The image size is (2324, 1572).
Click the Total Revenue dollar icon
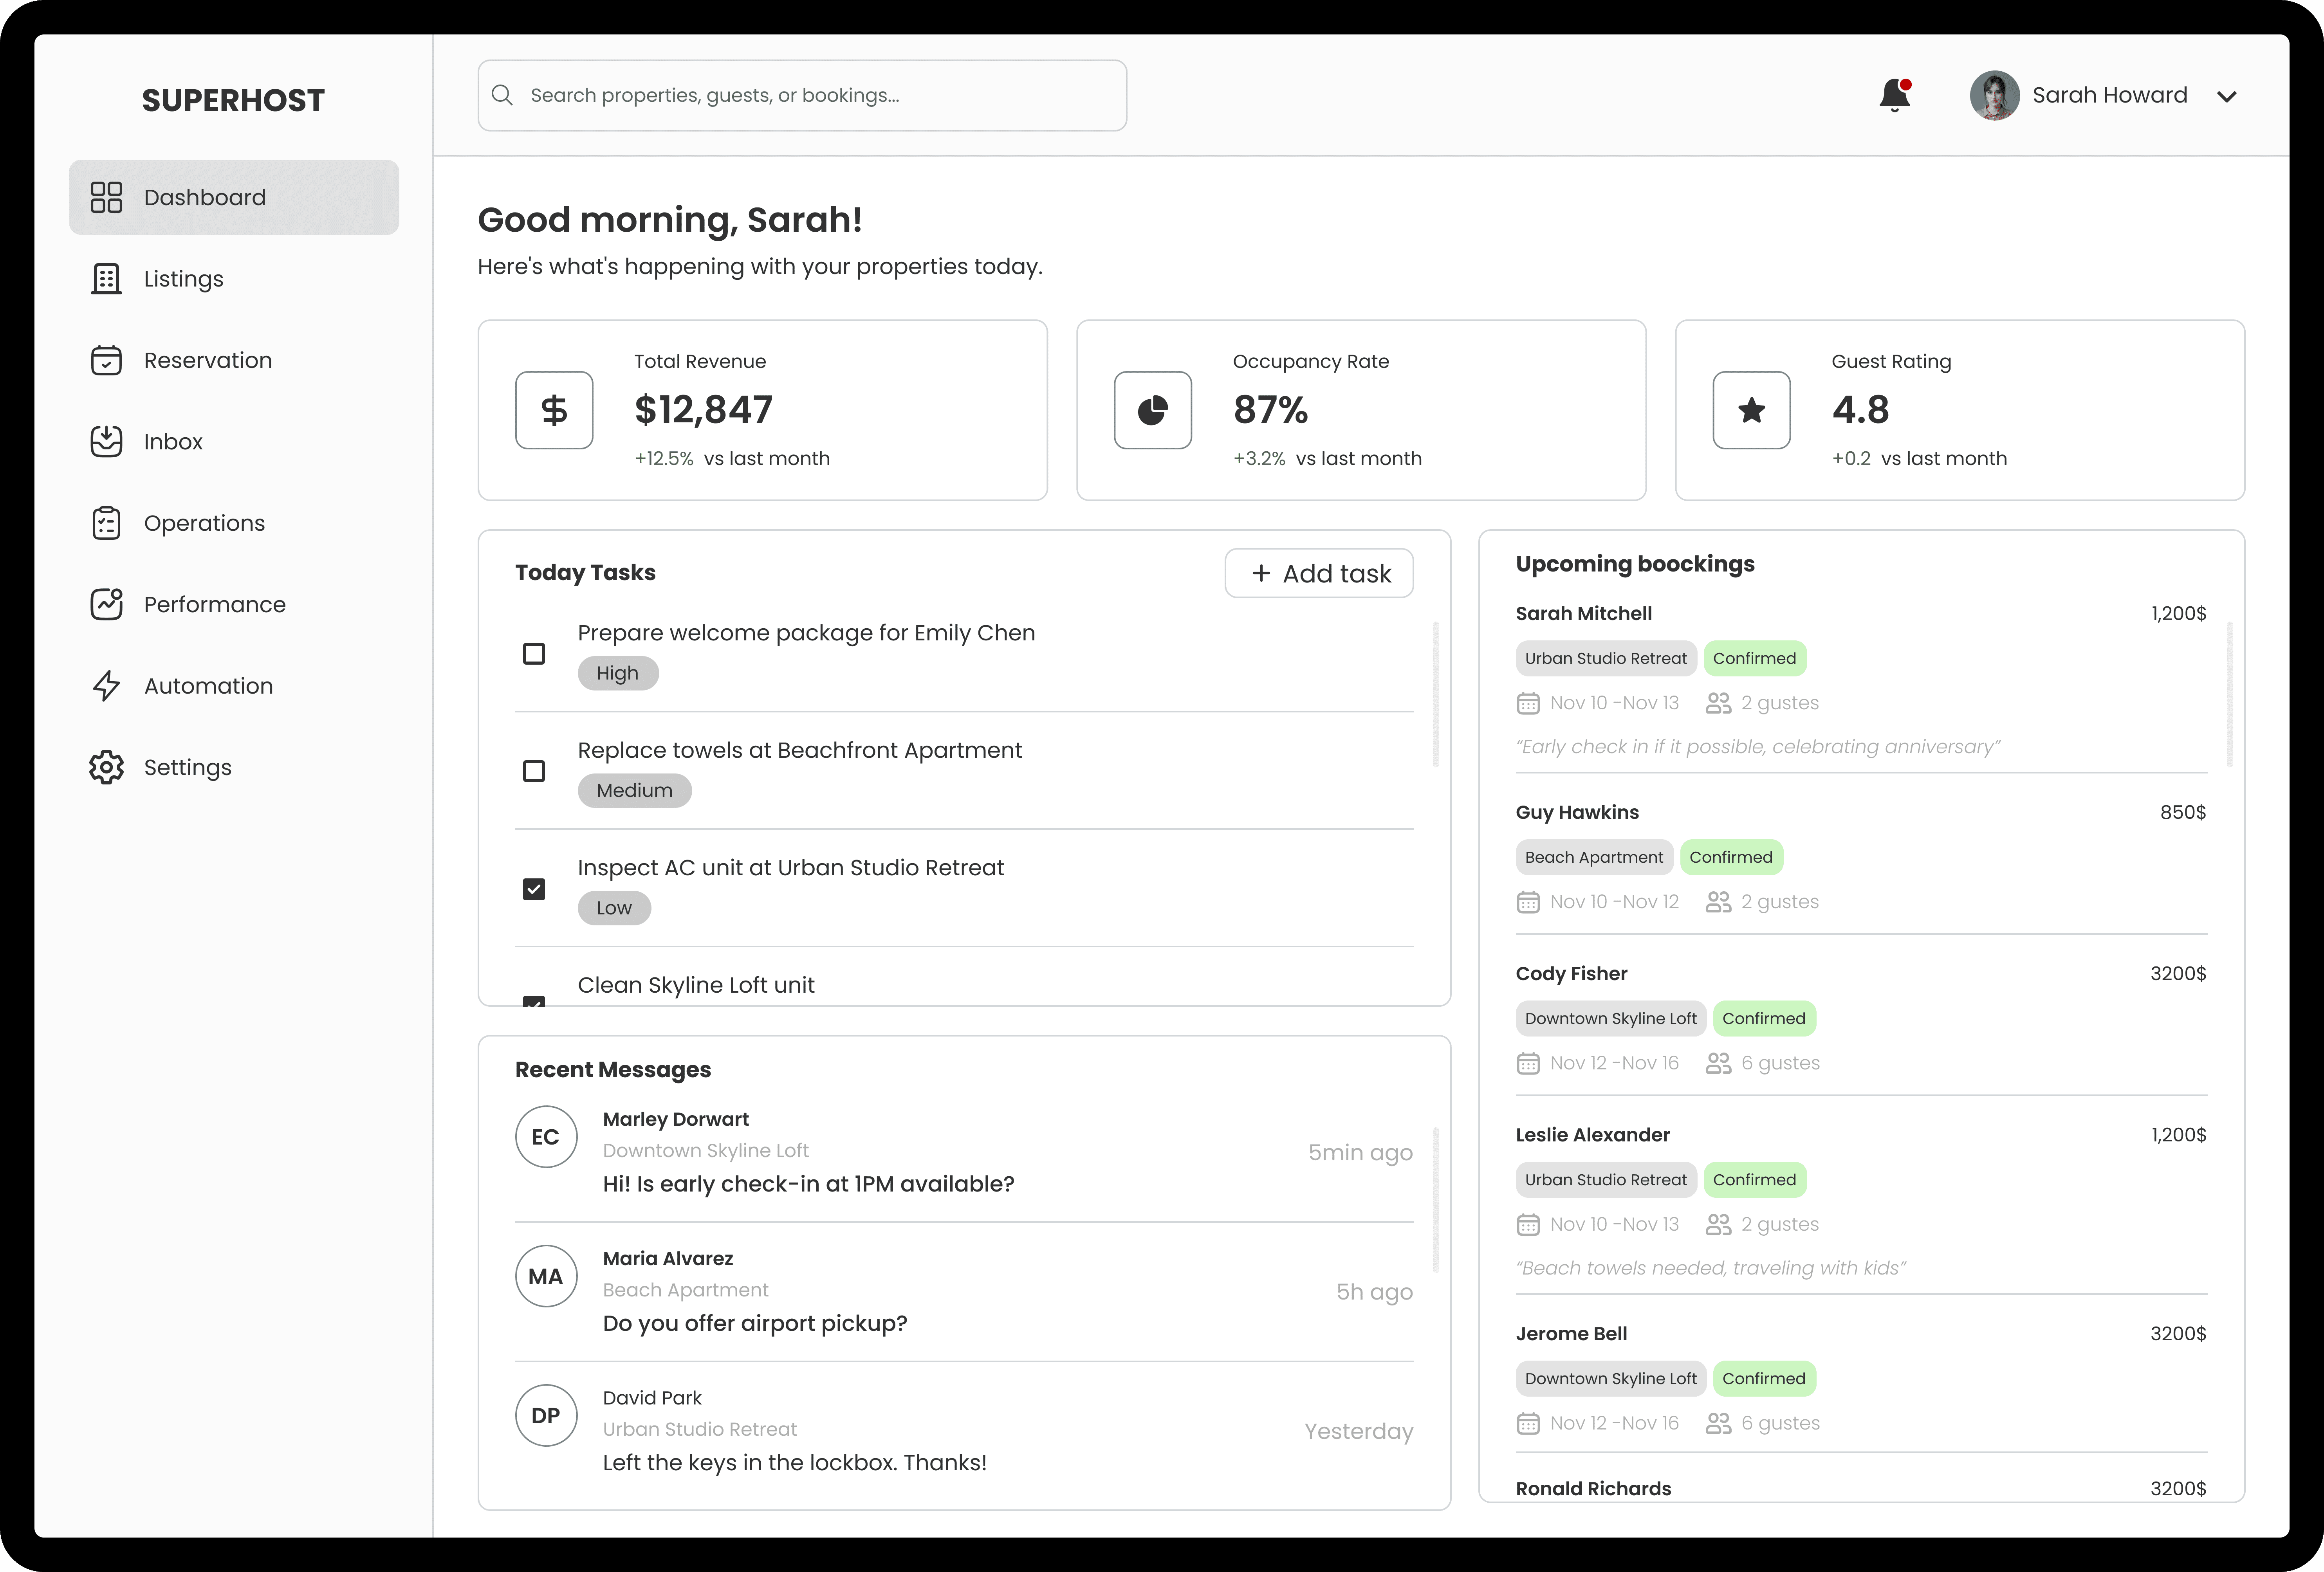coord(554,410)
